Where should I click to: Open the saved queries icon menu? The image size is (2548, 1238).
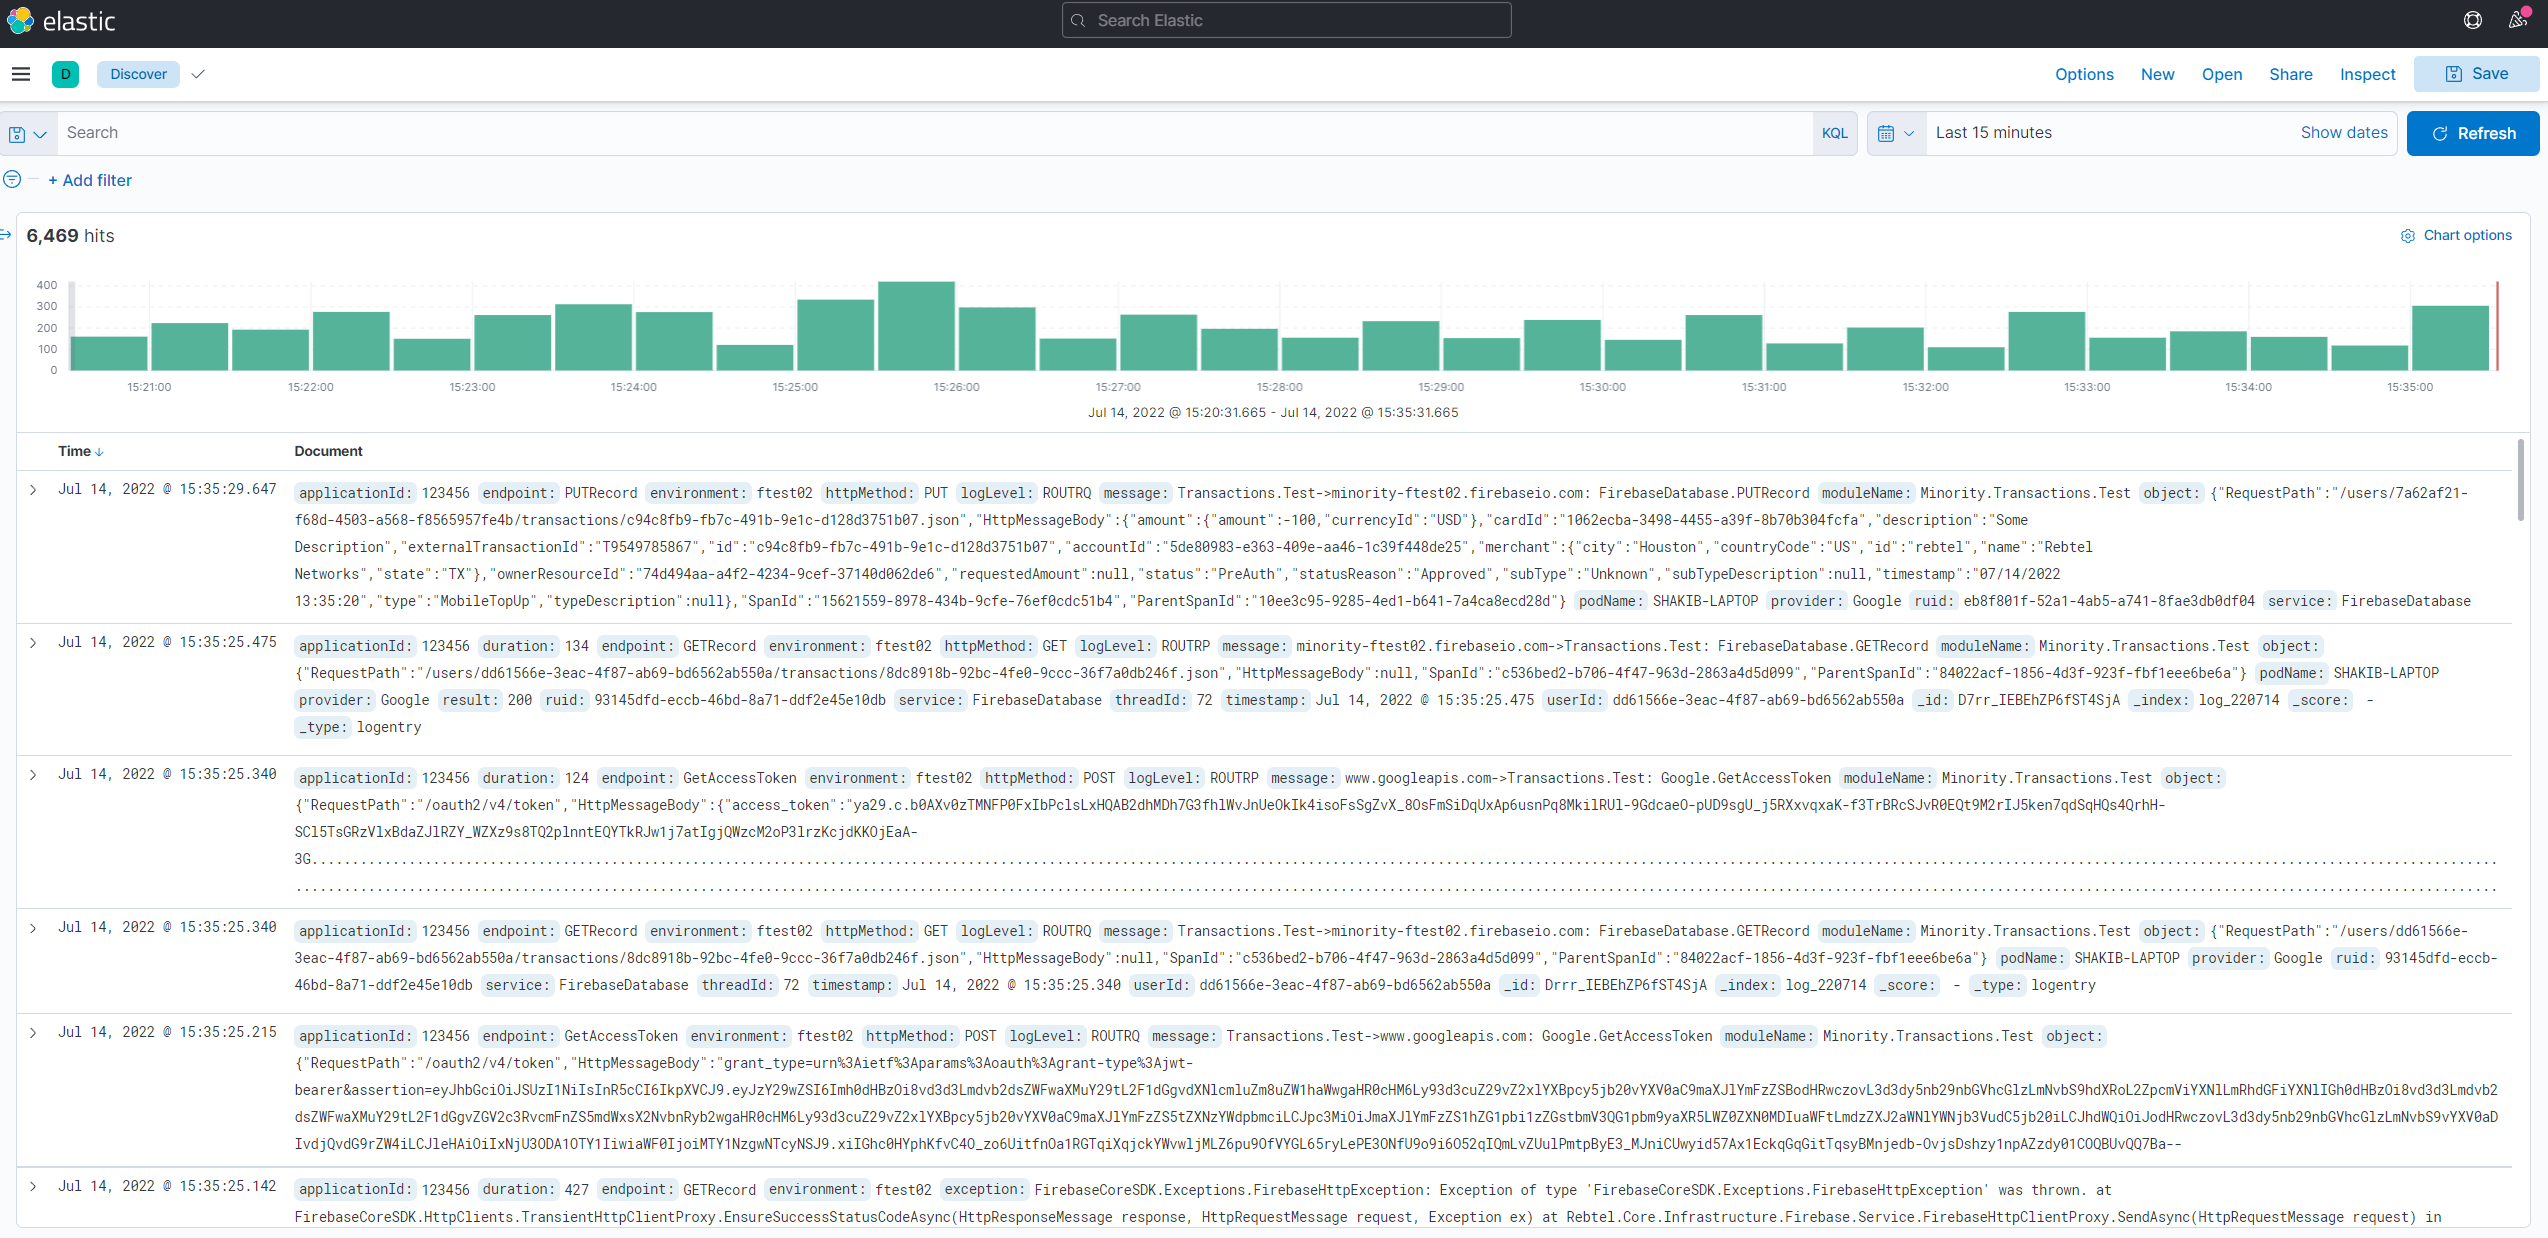pos(27,133)
